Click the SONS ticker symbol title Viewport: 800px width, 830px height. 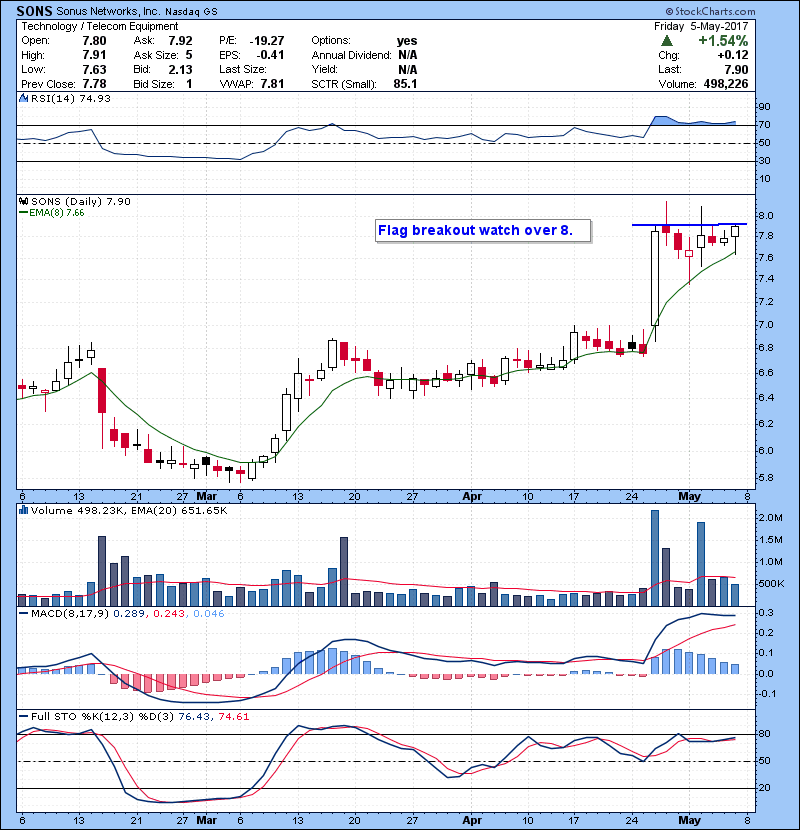point(34,11)
